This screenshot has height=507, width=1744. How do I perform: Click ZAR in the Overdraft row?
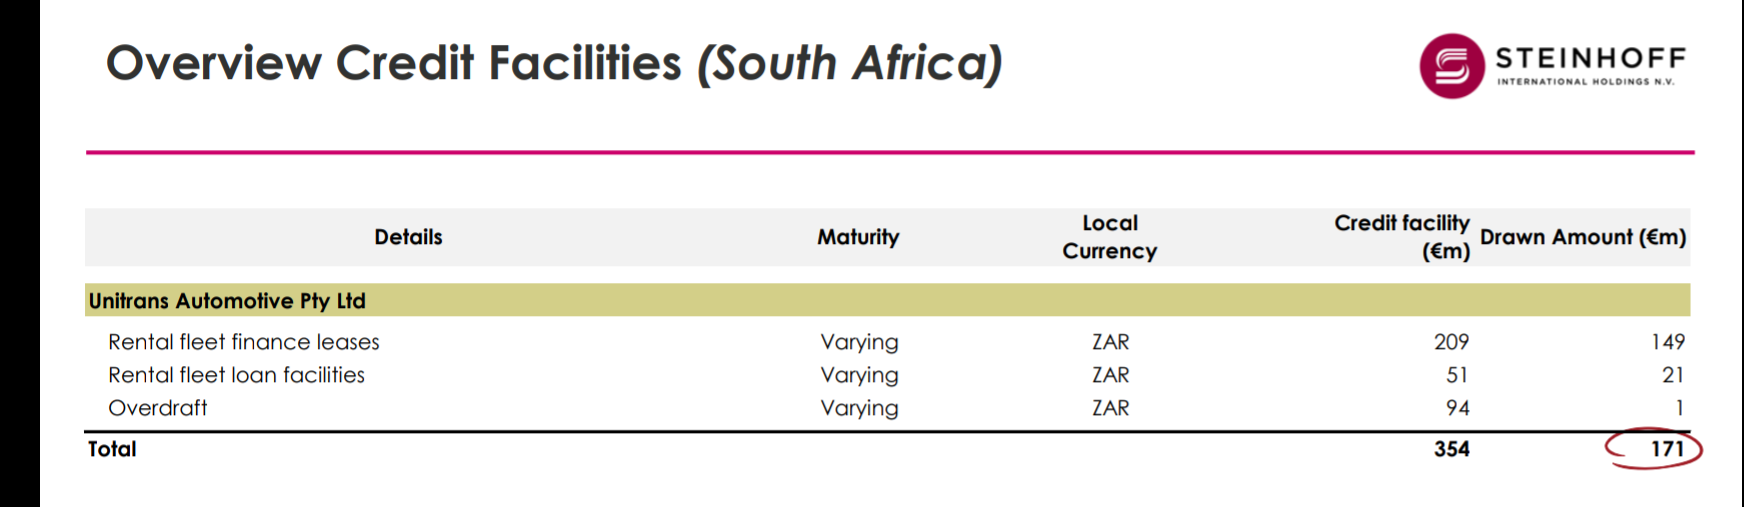1110,408
